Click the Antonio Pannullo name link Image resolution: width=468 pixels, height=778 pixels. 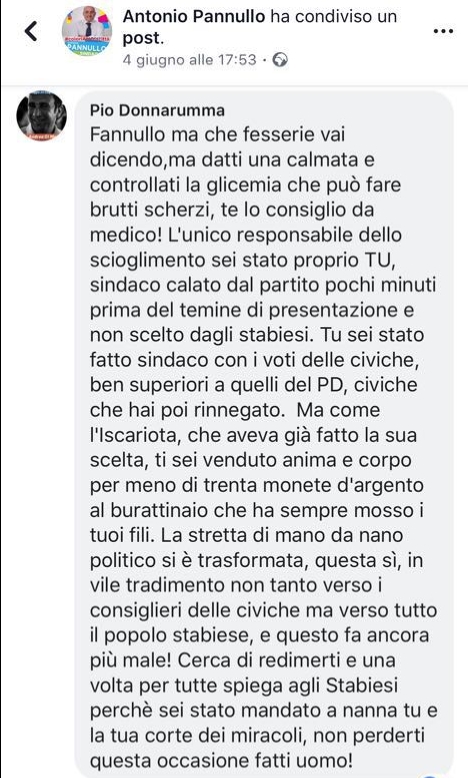[x=194, y=16]
